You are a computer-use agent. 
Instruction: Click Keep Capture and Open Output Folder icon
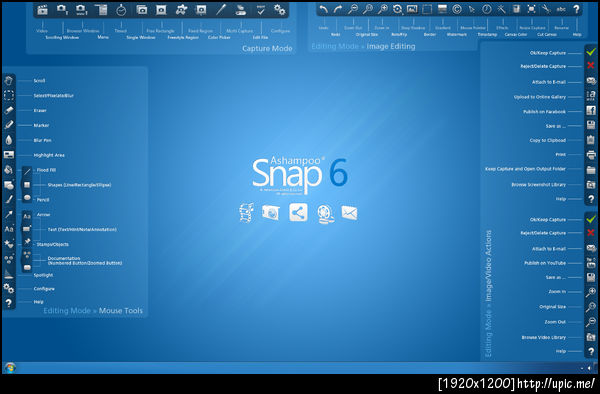pos(591,169)
